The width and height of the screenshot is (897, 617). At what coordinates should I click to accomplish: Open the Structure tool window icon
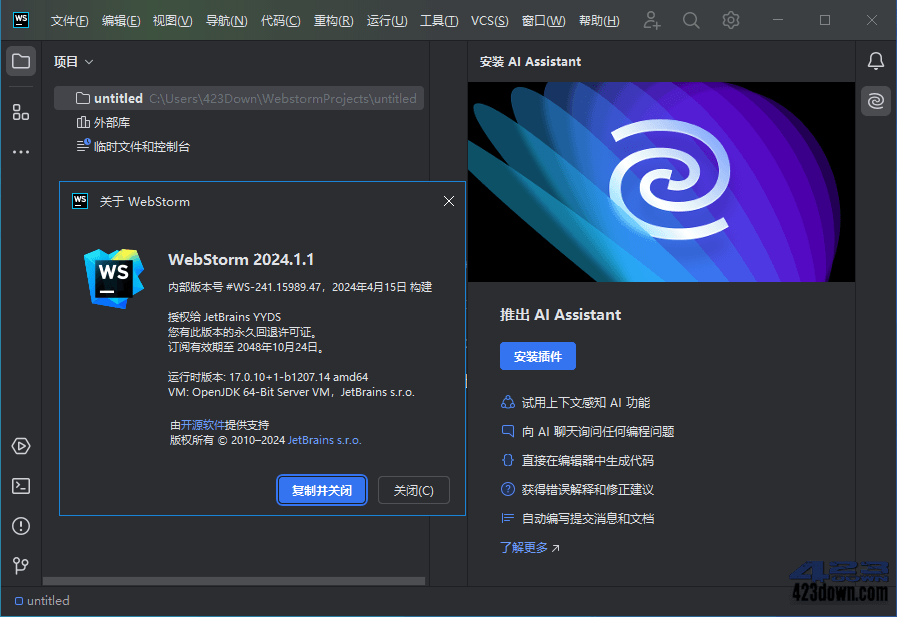[21, 112]
